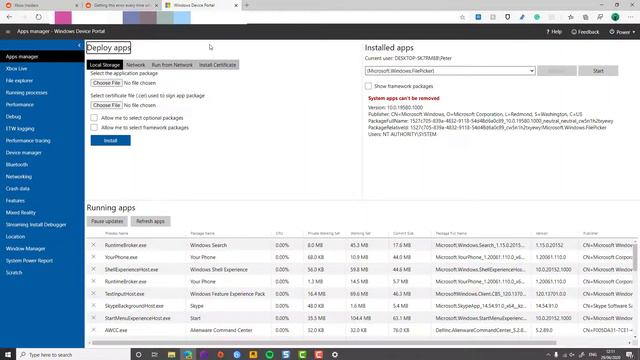Open Windows Start menu

click(8, 354)
